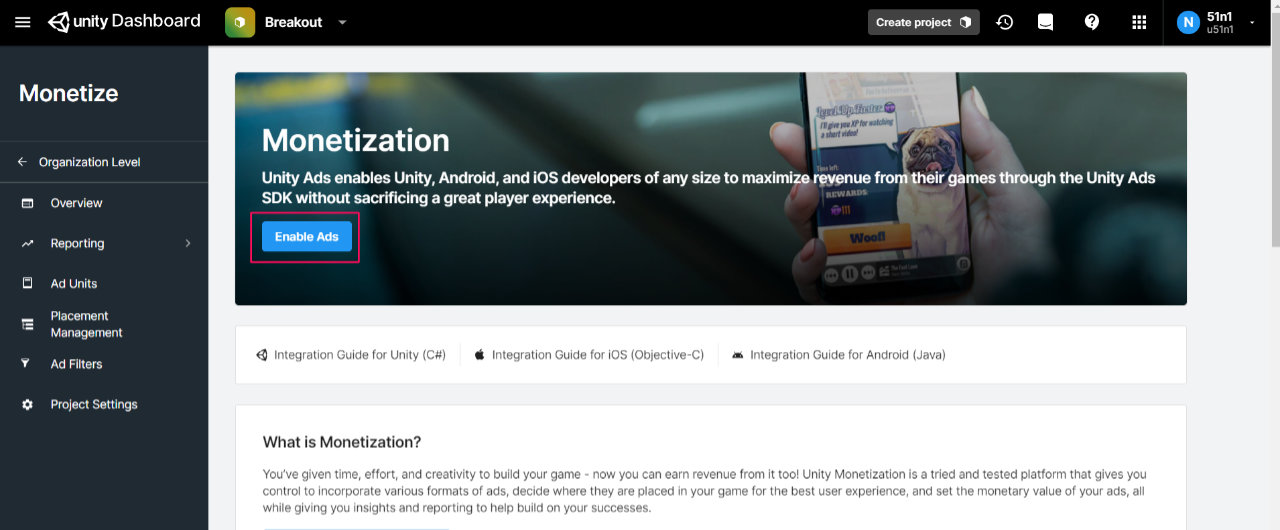Click the Unity logo before Integration Guide
The image size is (1280, 530).
tap(262, 355)
